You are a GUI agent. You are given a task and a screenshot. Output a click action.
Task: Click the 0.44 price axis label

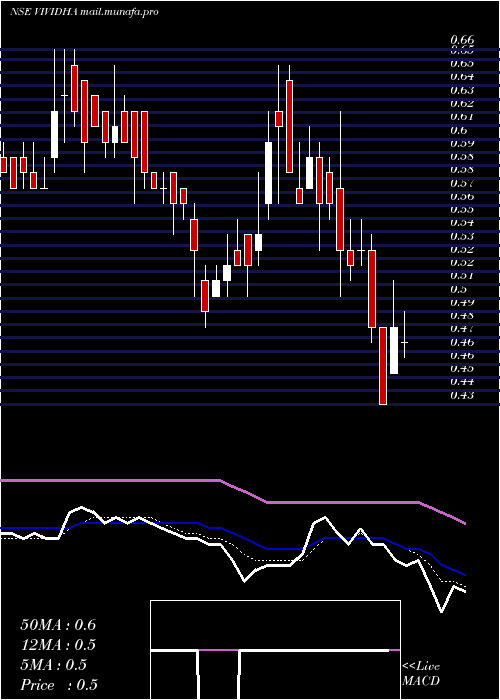tap(462, 382)
